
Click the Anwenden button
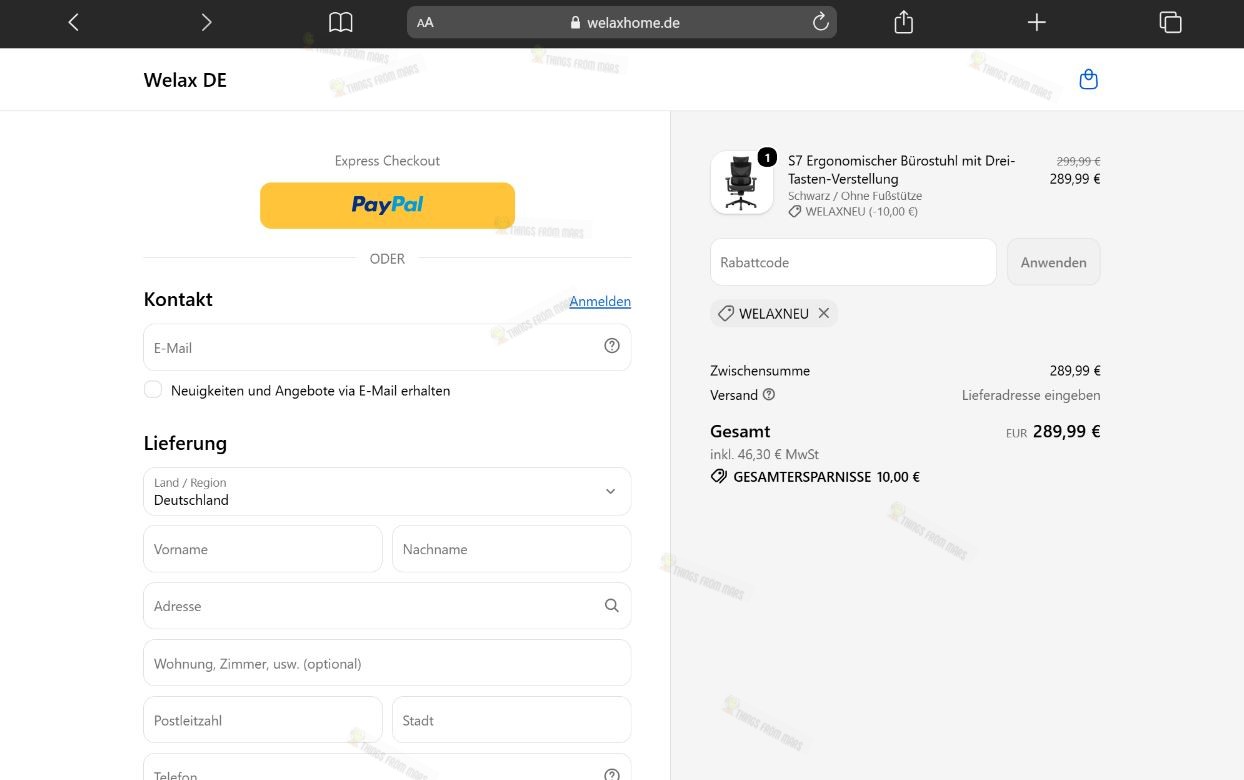tap(1053, 262)
